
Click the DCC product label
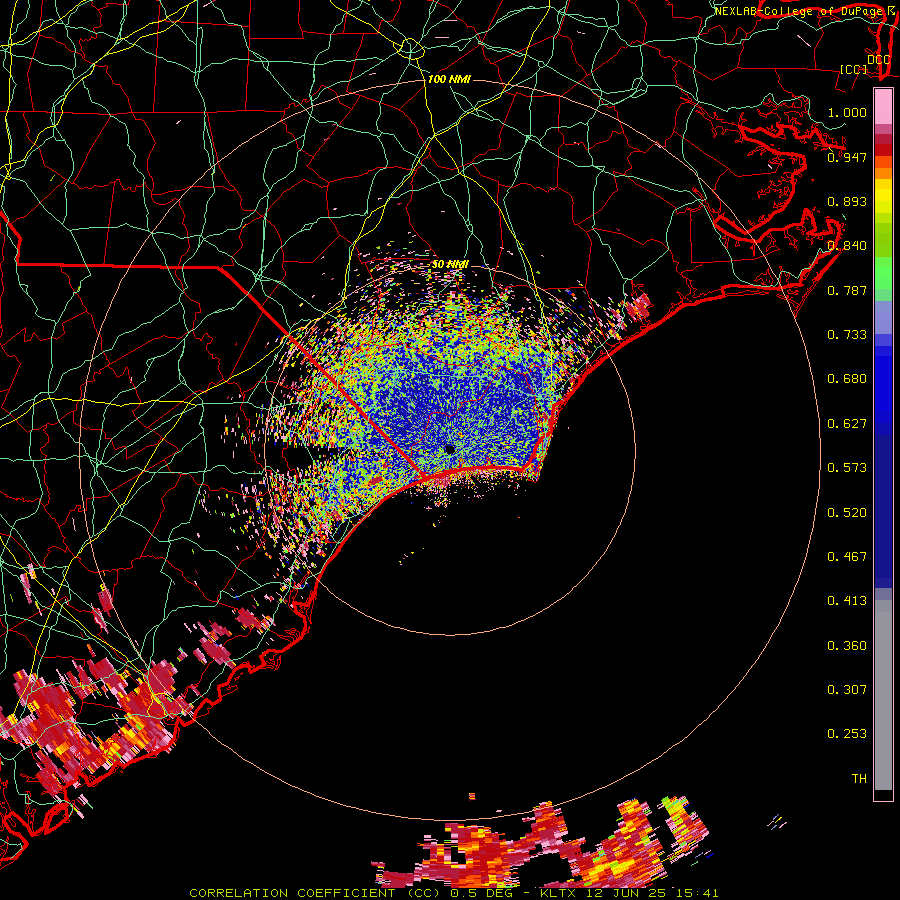(x=878, y=60)
